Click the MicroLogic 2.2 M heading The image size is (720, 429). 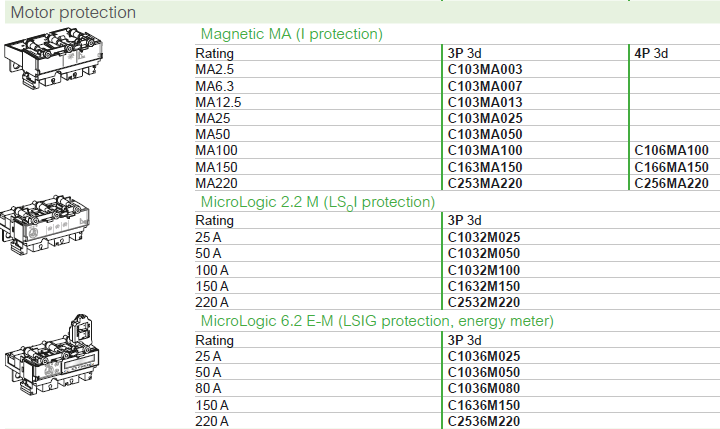click(318, 203)
